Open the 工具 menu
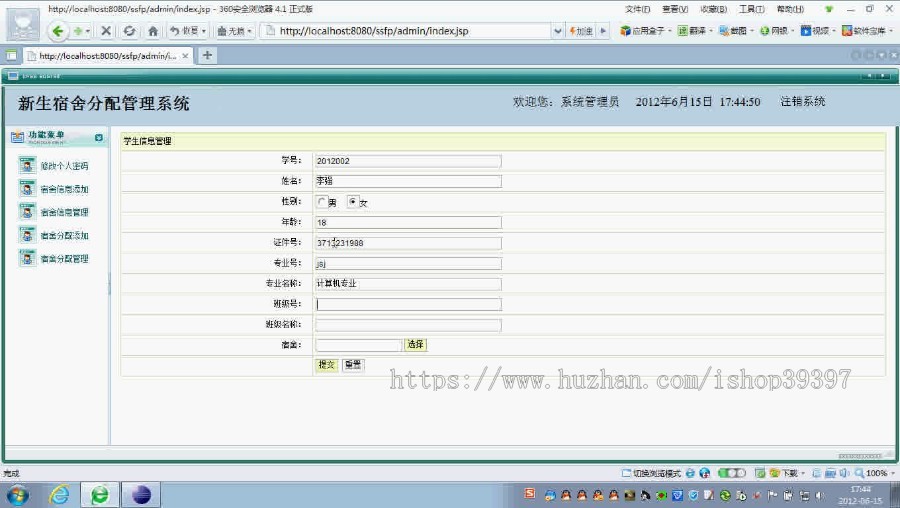Viewport: 900px width, 508px height. (x=751, y=9)
